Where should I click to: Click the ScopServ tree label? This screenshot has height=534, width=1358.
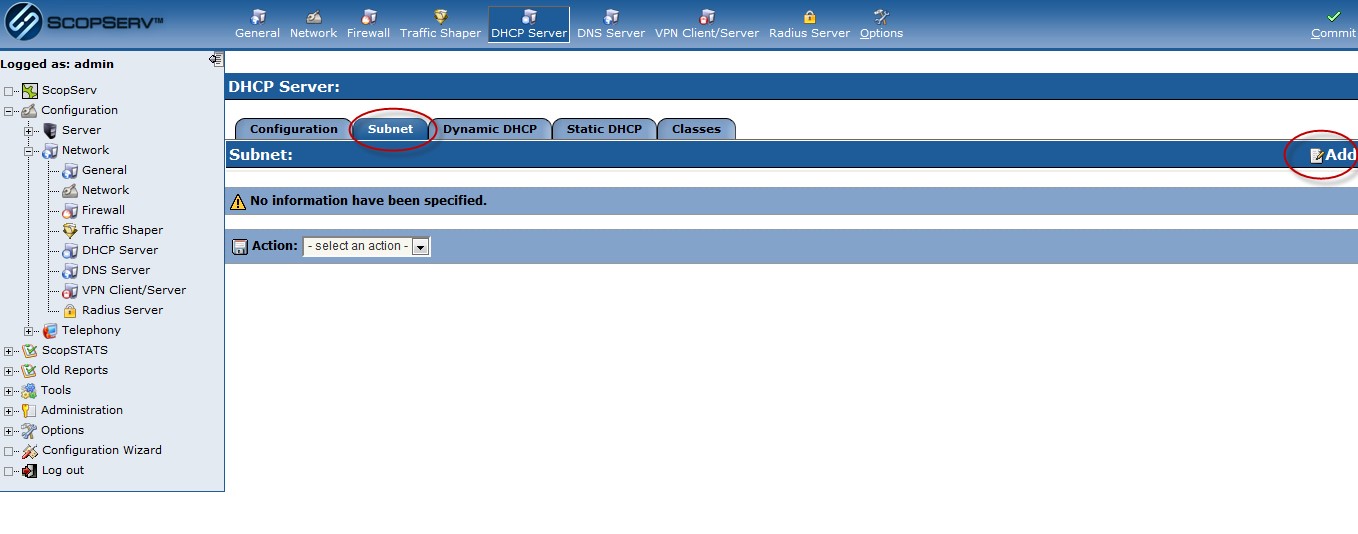click(x=69, y=90)
